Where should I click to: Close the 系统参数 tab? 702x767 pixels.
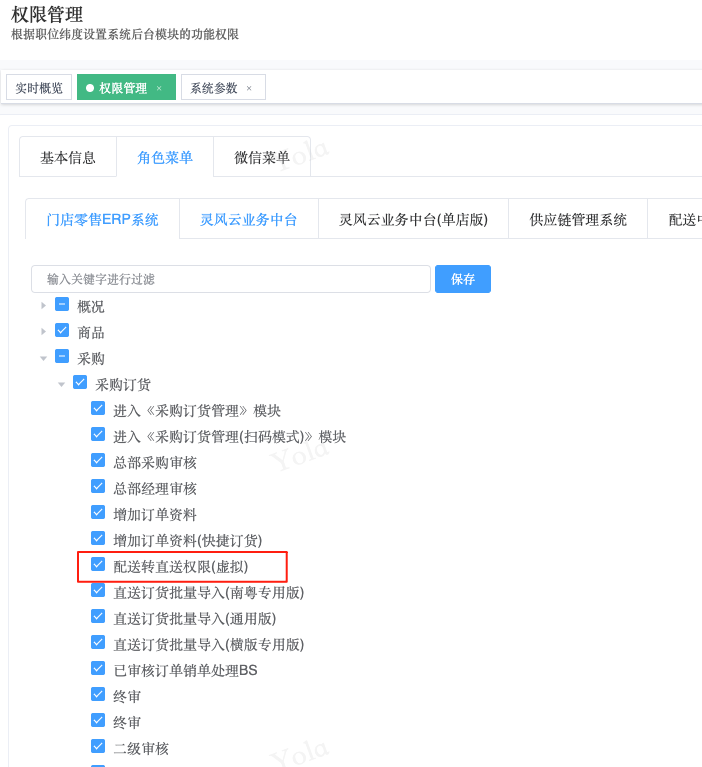[x=249, y=88]
